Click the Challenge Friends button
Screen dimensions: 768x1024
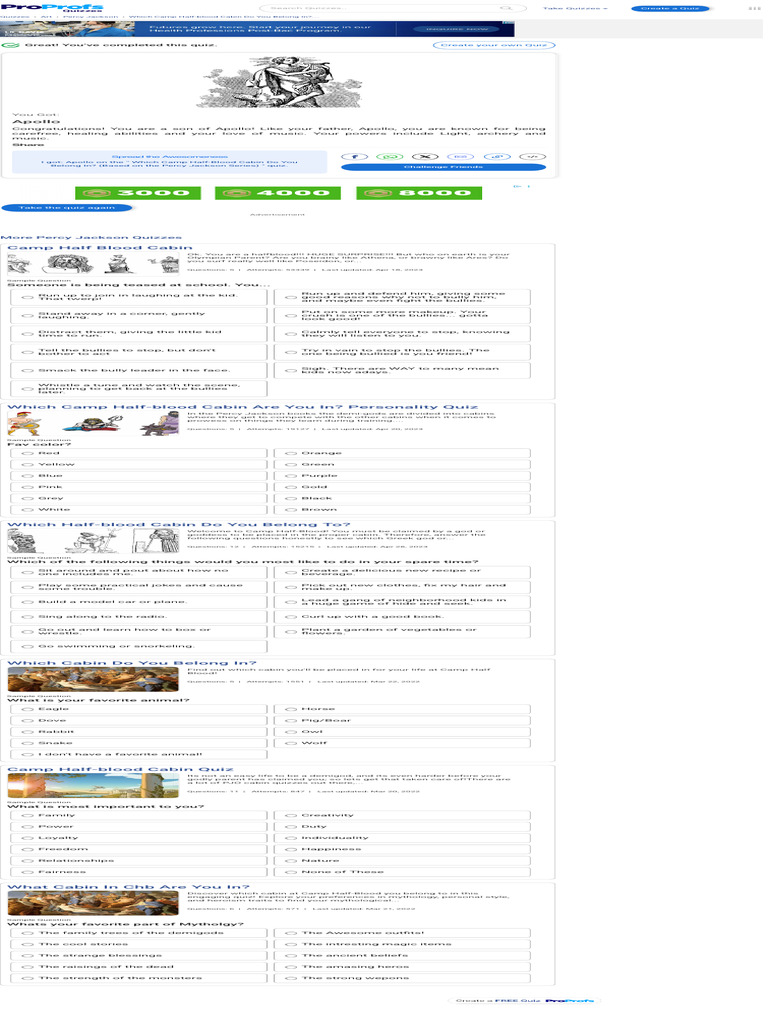tap(443, 167)
